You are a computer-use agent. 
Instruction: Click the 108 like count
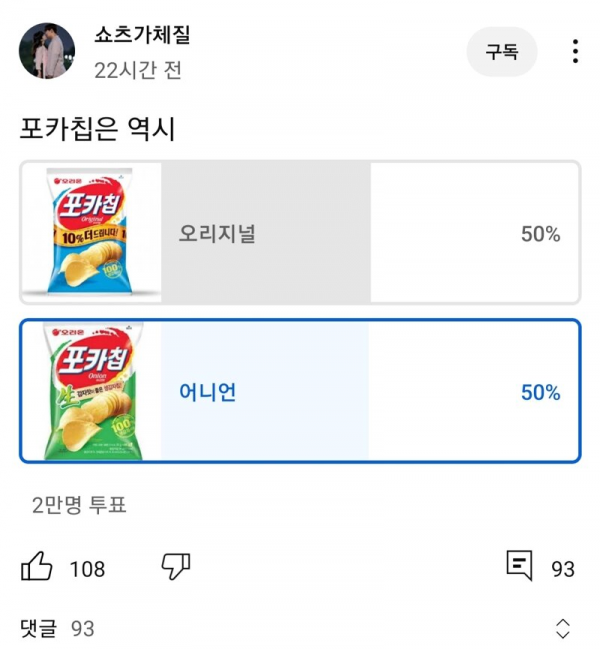(87, 569)
